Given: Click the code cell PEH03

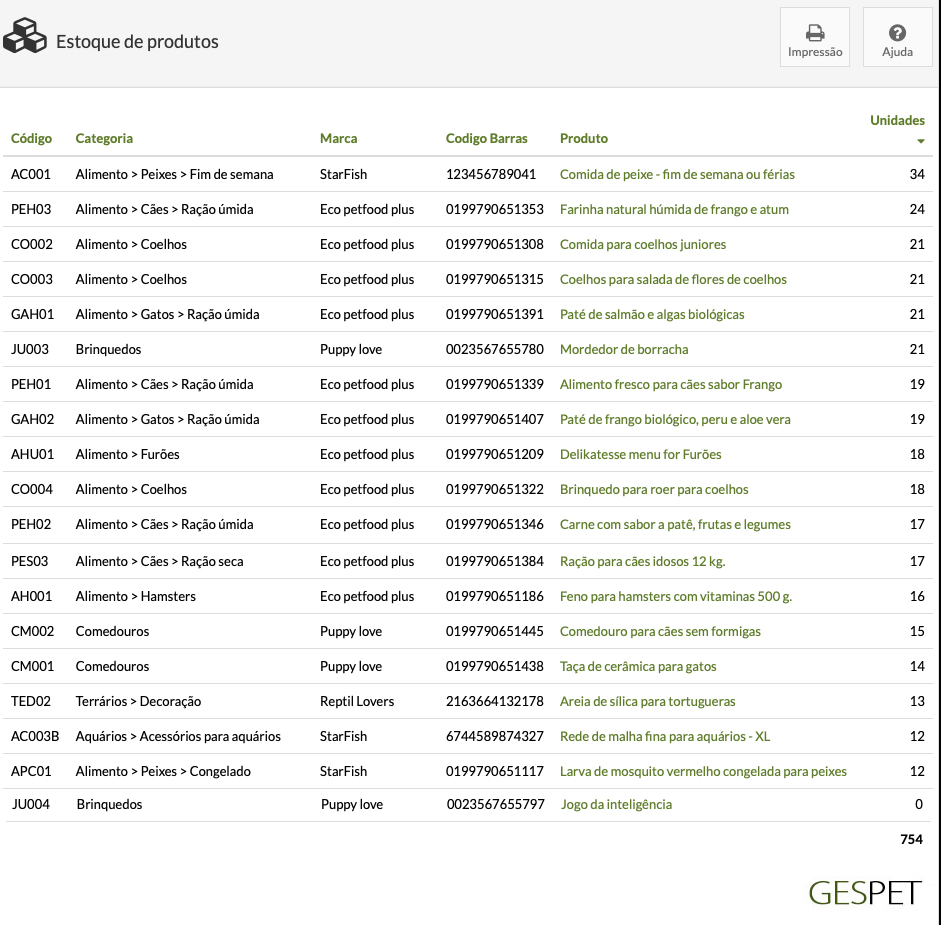Looking at the screenshot, I should (31, 209).
